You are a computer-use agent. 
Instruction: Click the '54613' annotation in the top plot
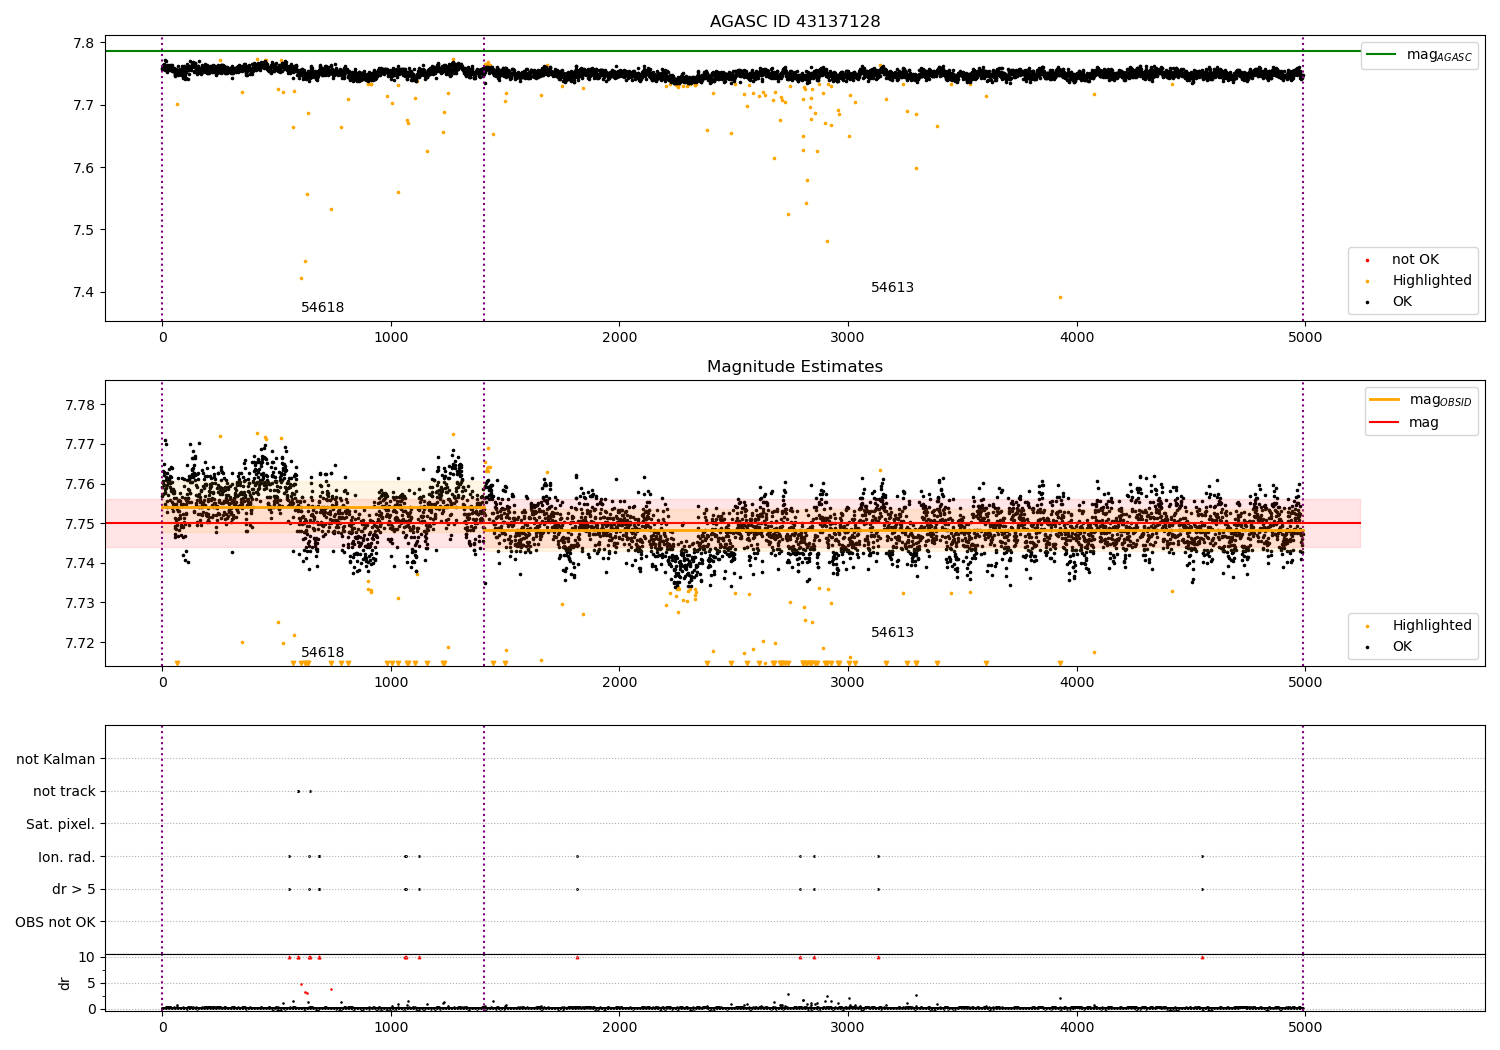892,288
